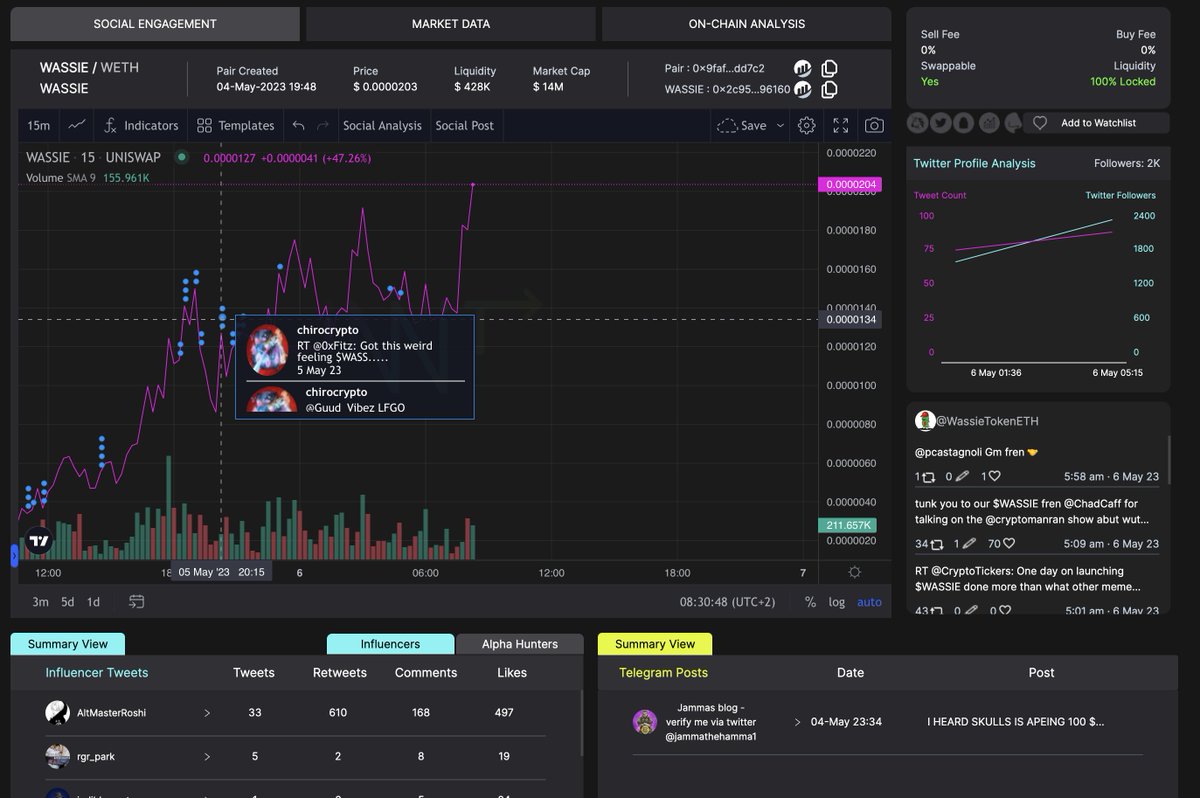The image size is (1200, 798).
Task: Copy the WASSIE token address
Action: click(829, 90)
